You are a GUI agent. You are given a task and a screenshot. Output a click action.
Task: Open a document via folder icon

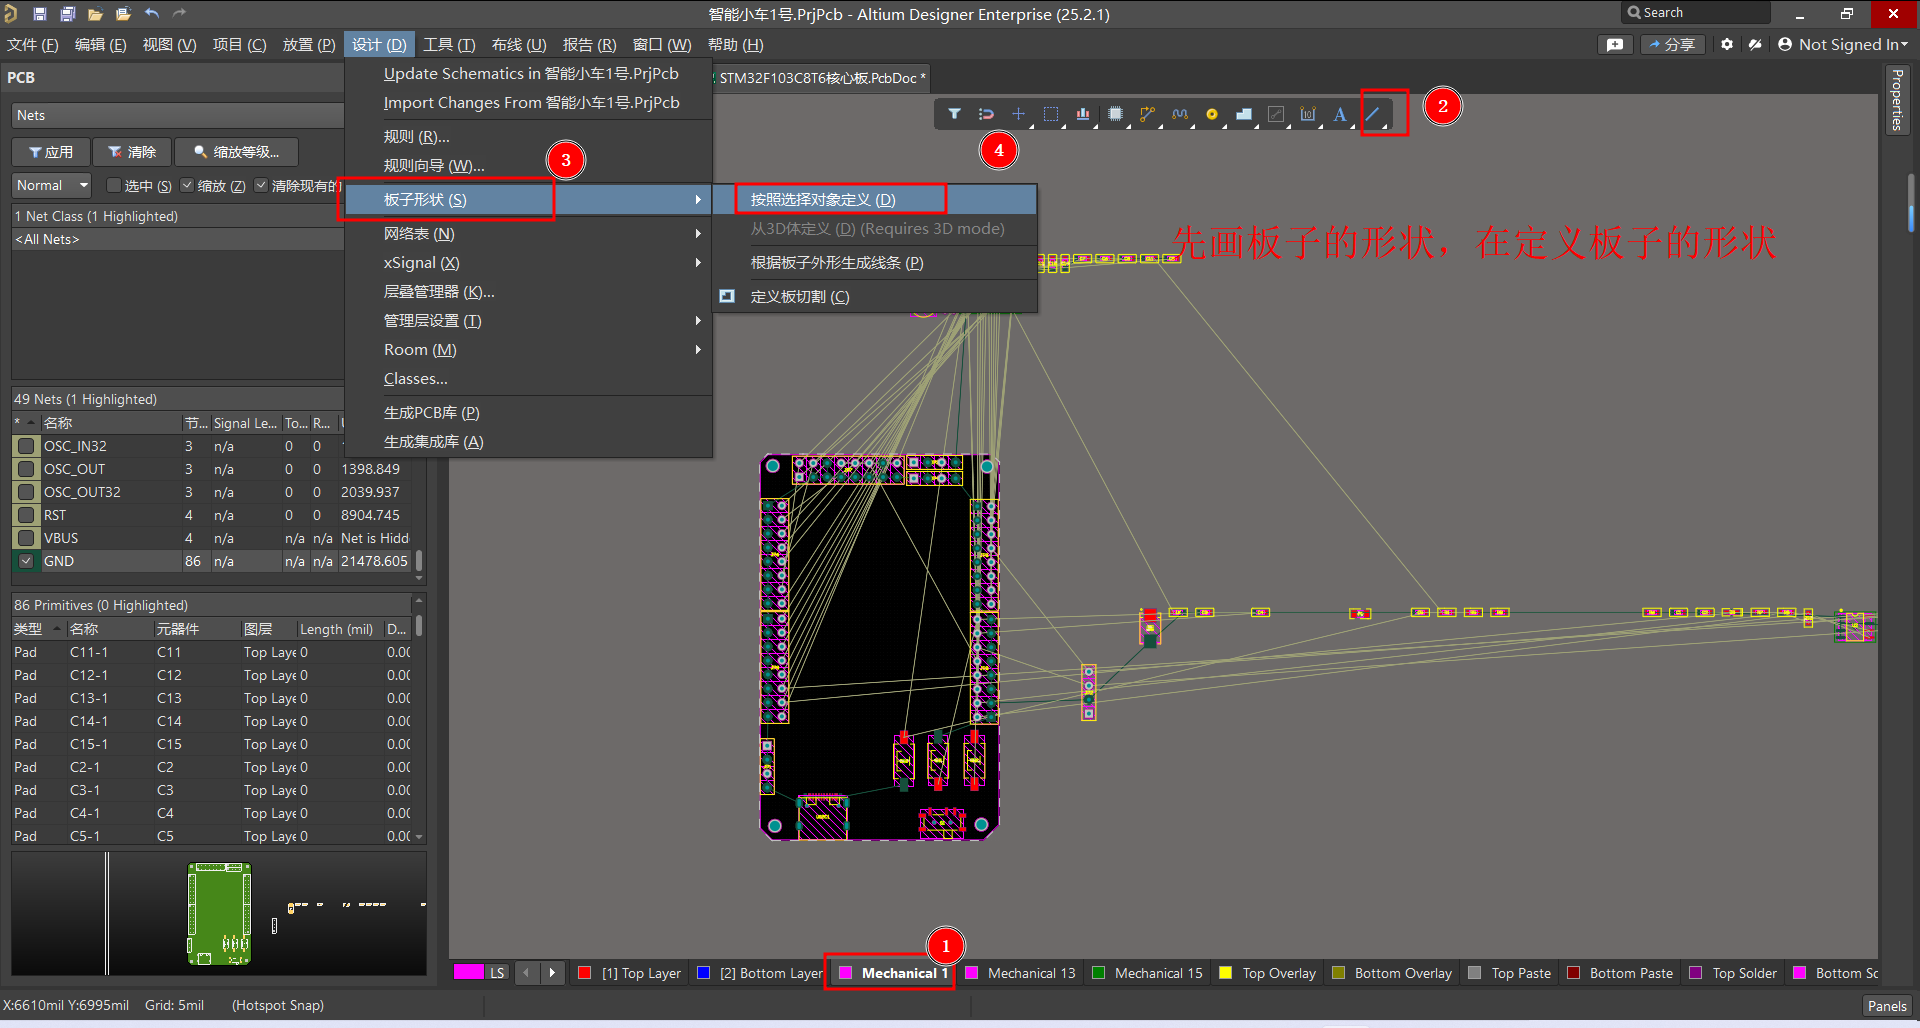pos(95,14)
